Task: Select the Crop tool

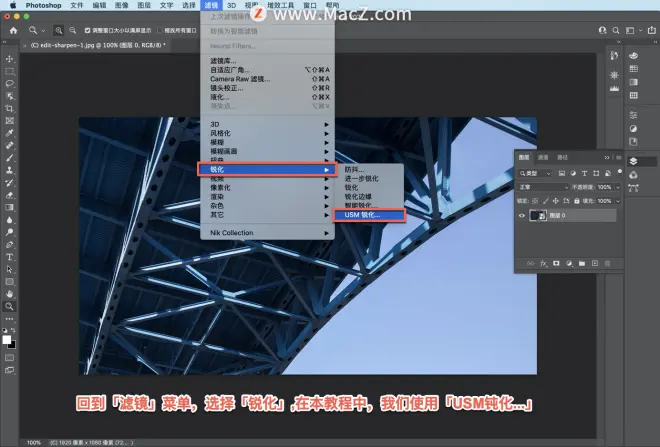Action: pos(9,108)
